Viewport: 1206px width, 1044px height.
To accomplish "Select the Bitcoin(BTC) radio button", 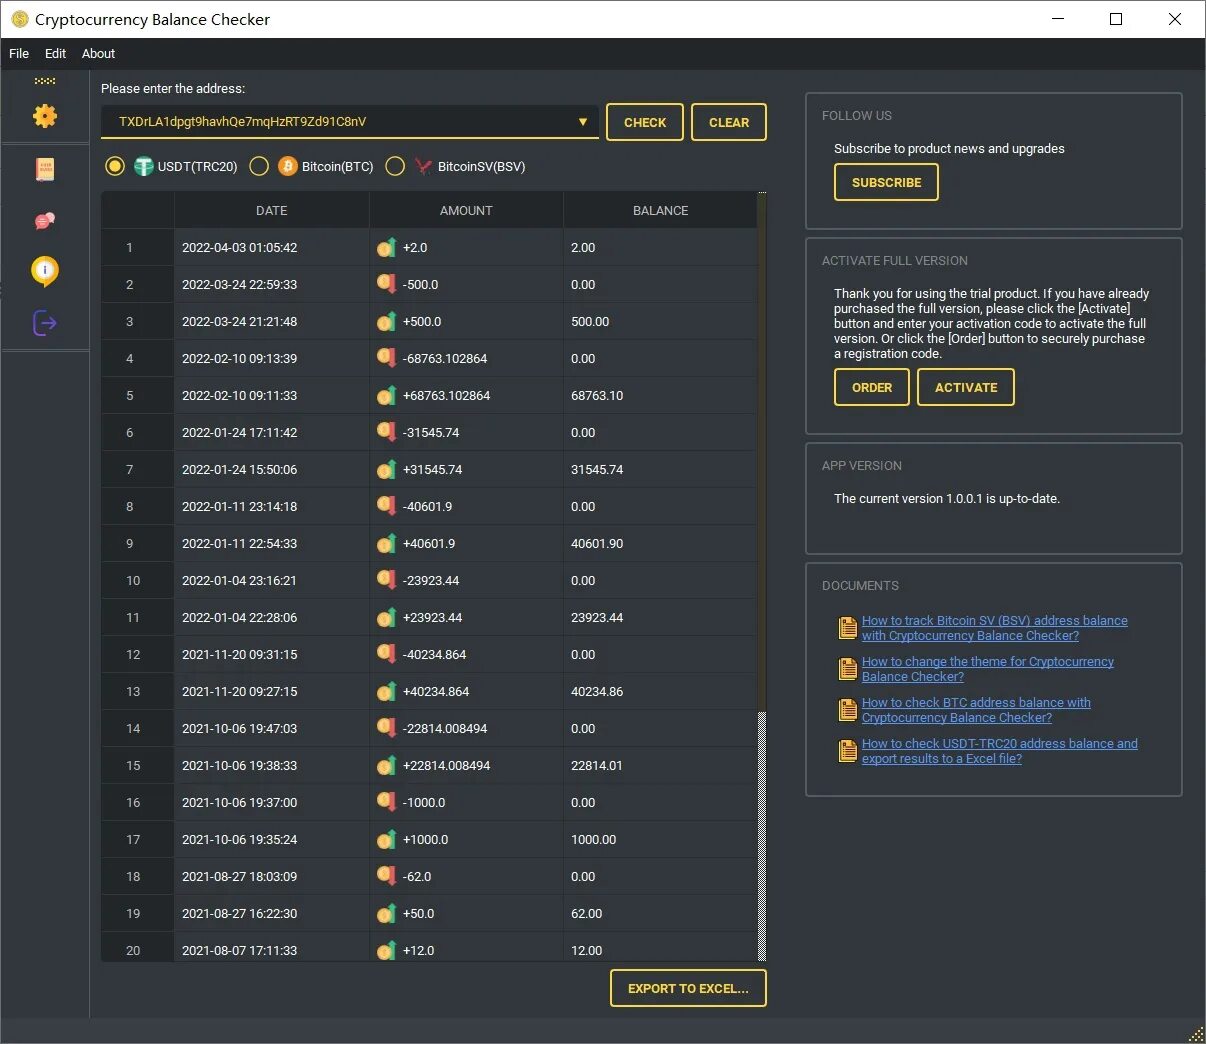I will [259, 166].
